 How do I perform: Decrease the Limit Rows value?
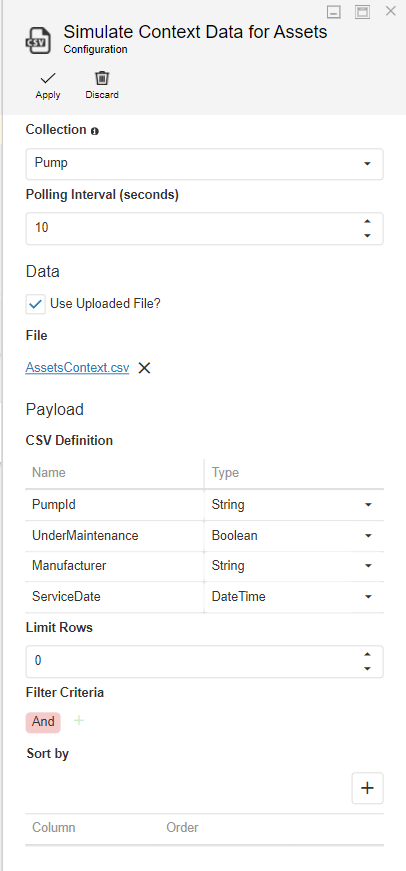coord(367,668)
